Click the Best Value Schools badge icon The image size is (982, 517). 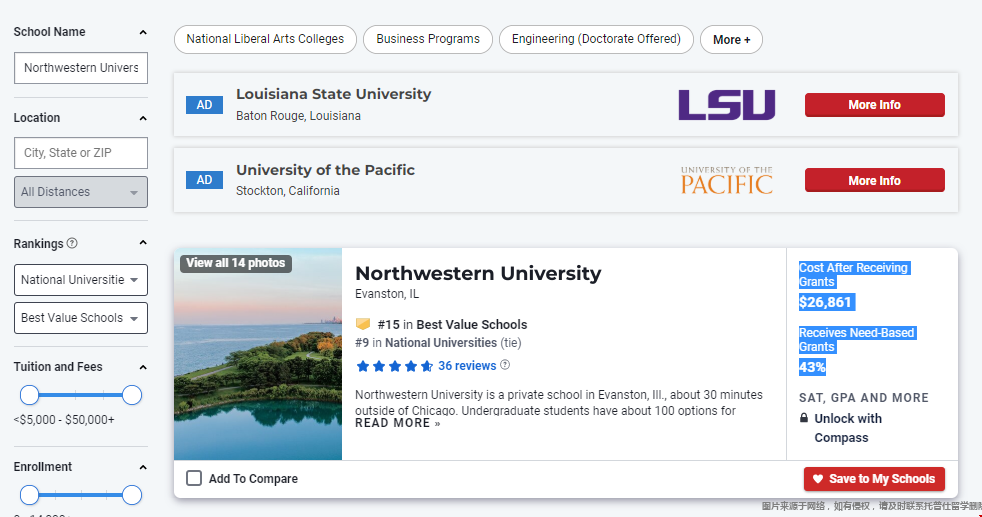pos(363,324)
